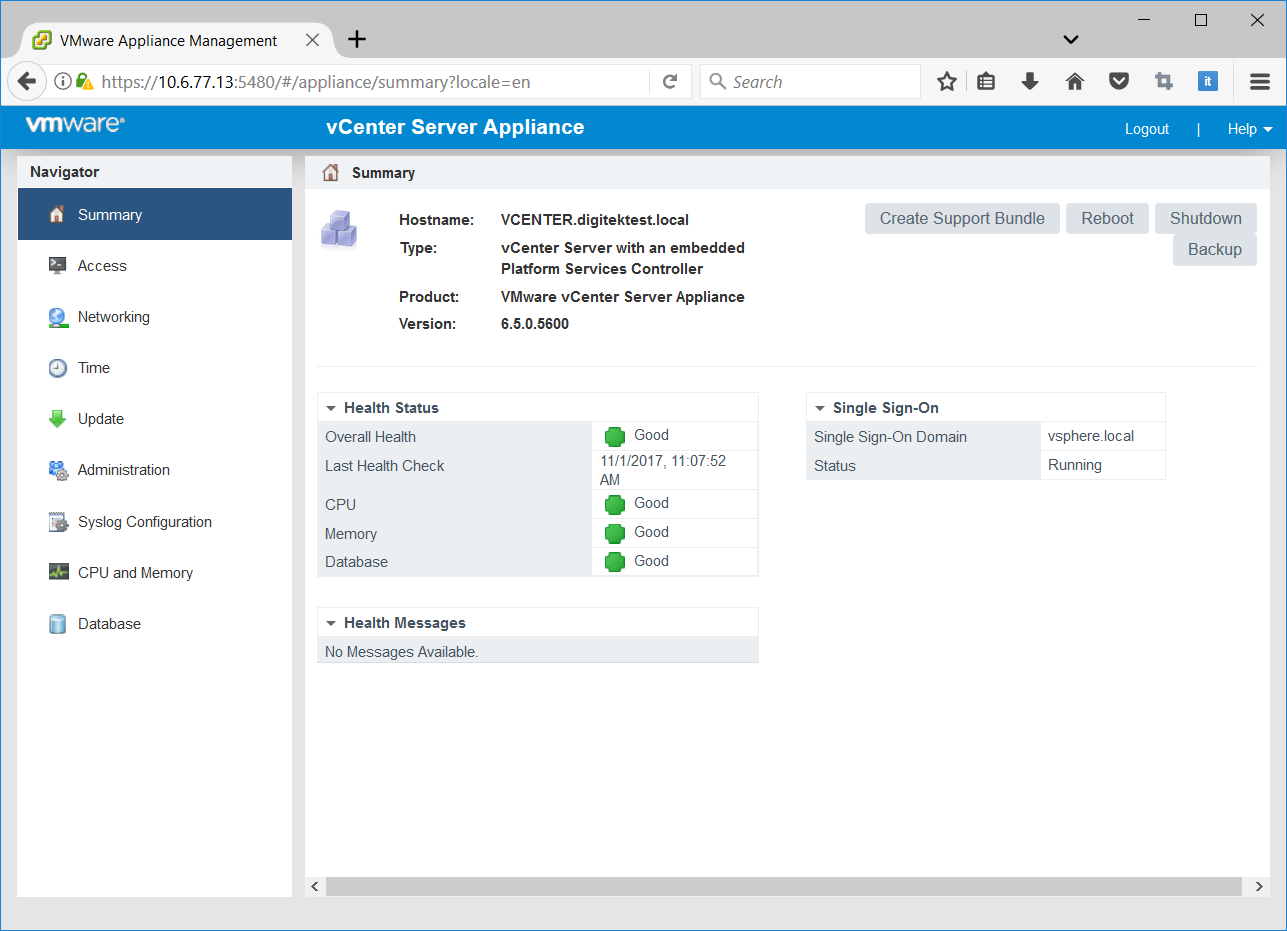
Task: Click the vsphere.local domain value
Action: click(1091, 436)
